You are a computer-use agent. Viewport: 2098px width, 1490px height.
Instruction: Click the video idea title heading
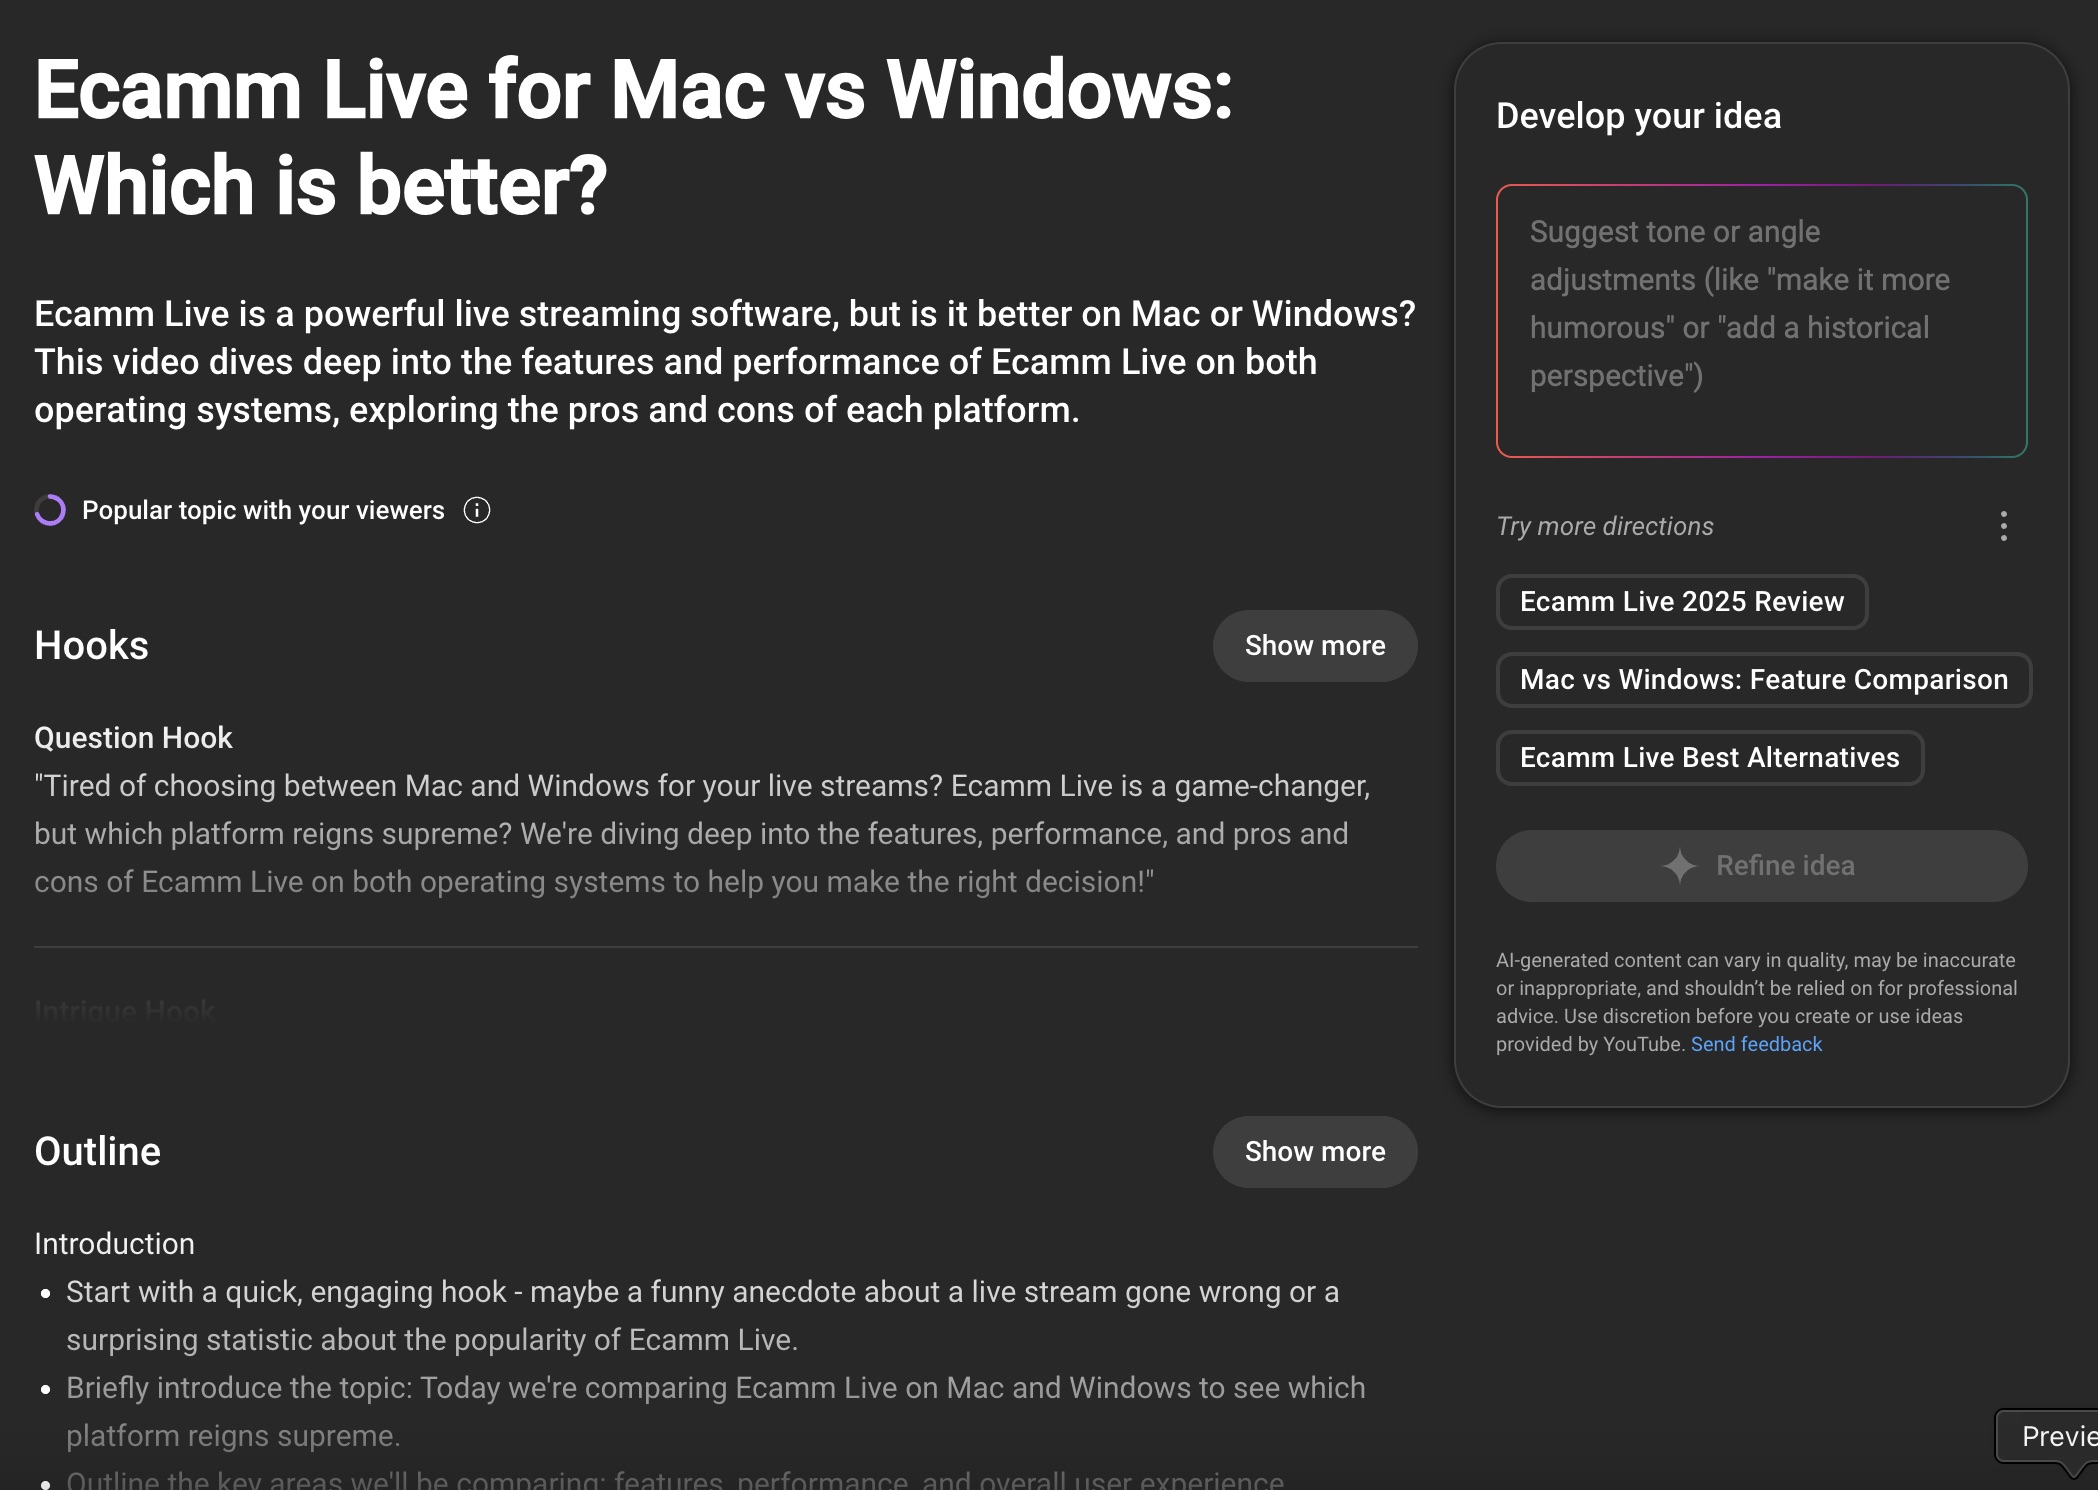pos(634,138)
